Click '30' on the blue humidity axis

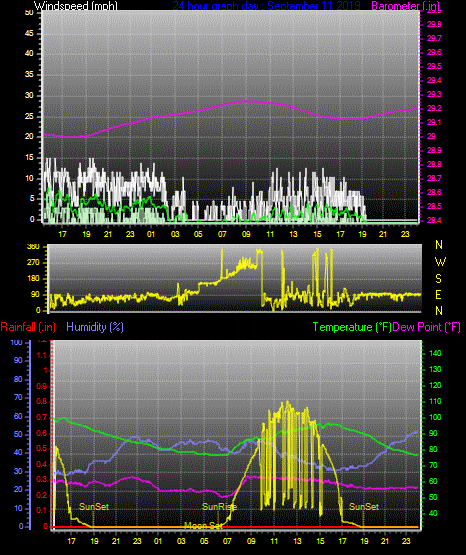pos(18,471)
